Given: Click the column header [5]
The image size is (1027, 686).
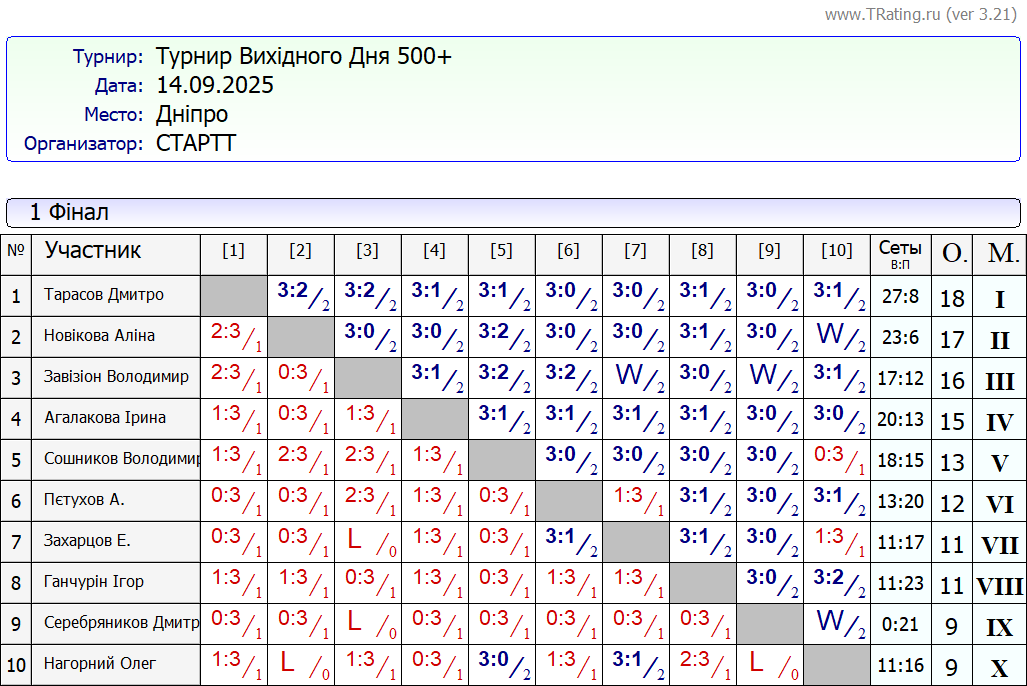Looking at the screenshot, I should [x=501, y=251].
